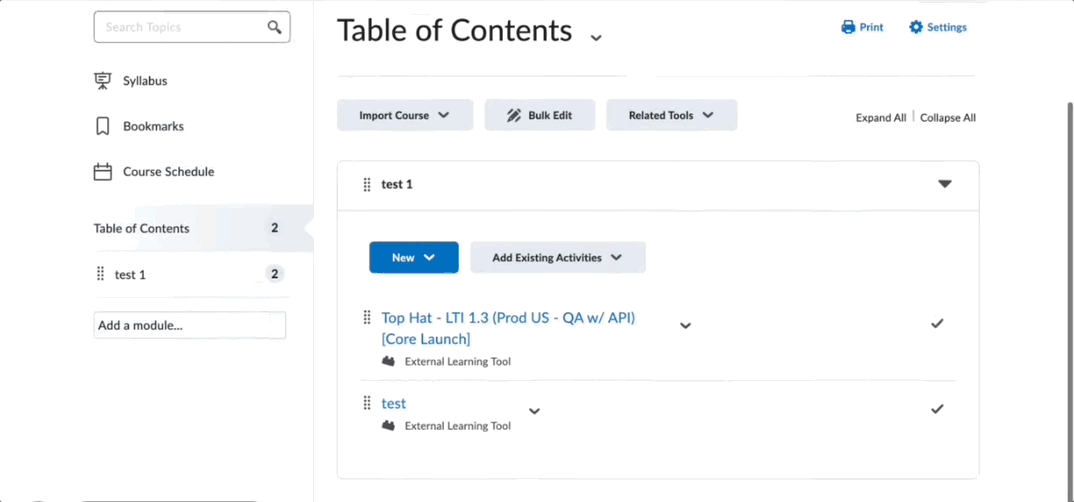Viewport: 1074px width, 502px height.
Task: Grab the drag handle beside test 1 module header
Action: [367, 185]
